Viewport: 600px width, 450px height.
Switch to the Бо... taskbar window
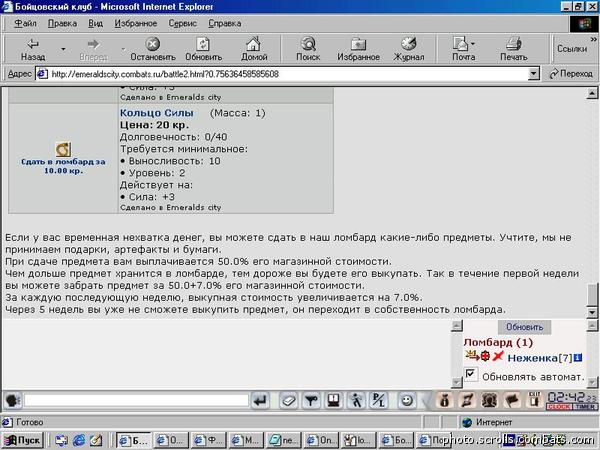(397, 440)
